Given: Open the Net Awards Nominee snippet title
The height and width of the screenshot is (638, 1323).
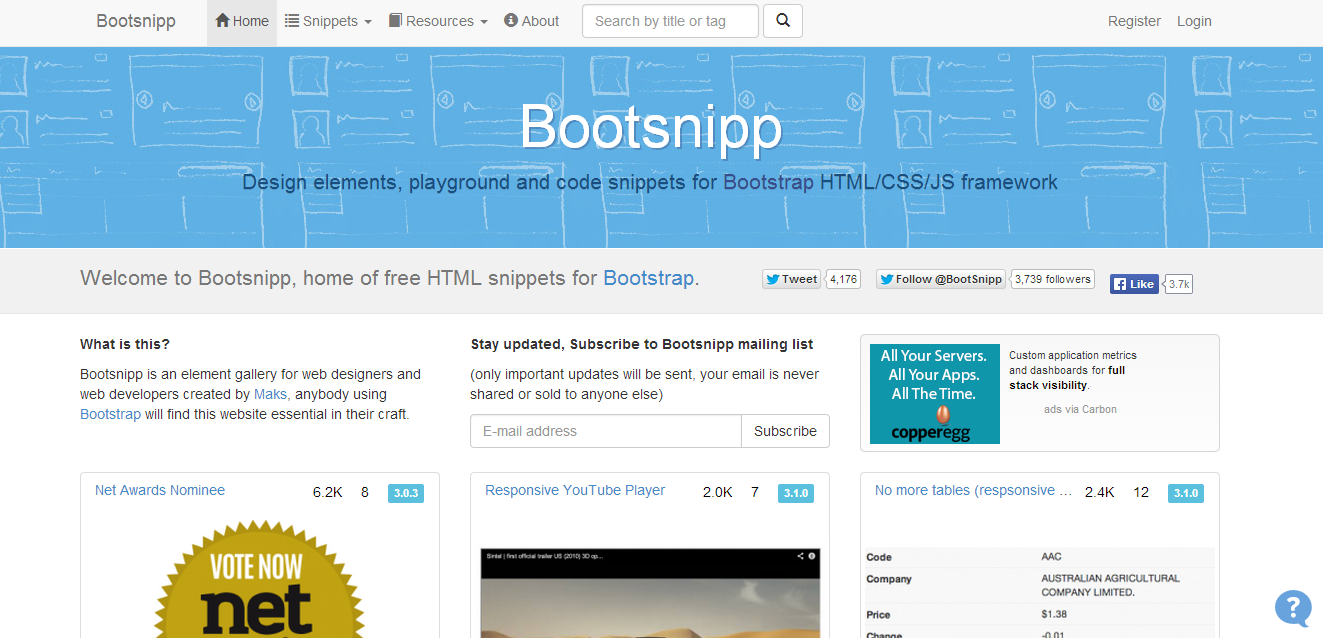Looking at the screenshot, I should coord(160,490).
